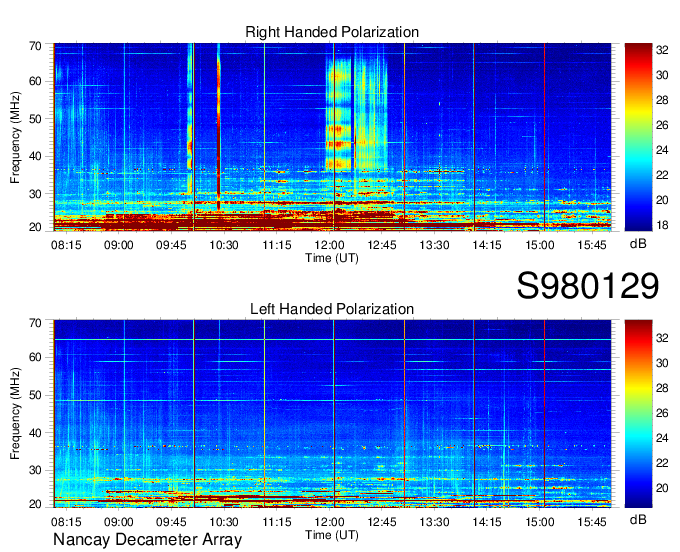Click the 20 MHz tick on the bottom plot
This screenshot has height=552, width=680.
[x=35, y=504]
